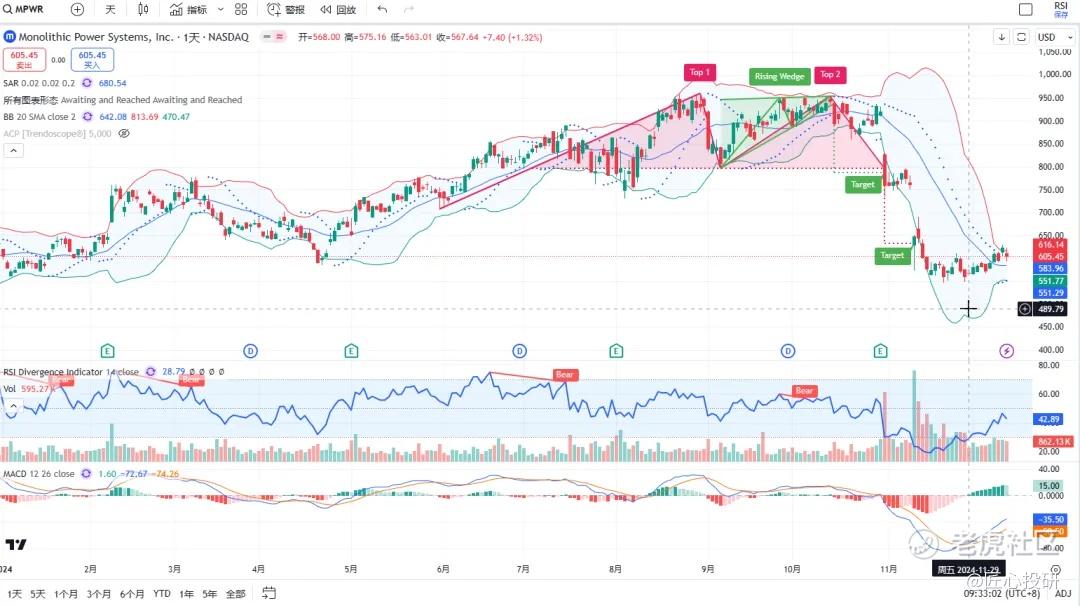Click the 09:33:02 (UTC+8) timezone clock
The height and width of the screenshot is (606, 1080).
pyautogui.click(x=1001, y=594)
